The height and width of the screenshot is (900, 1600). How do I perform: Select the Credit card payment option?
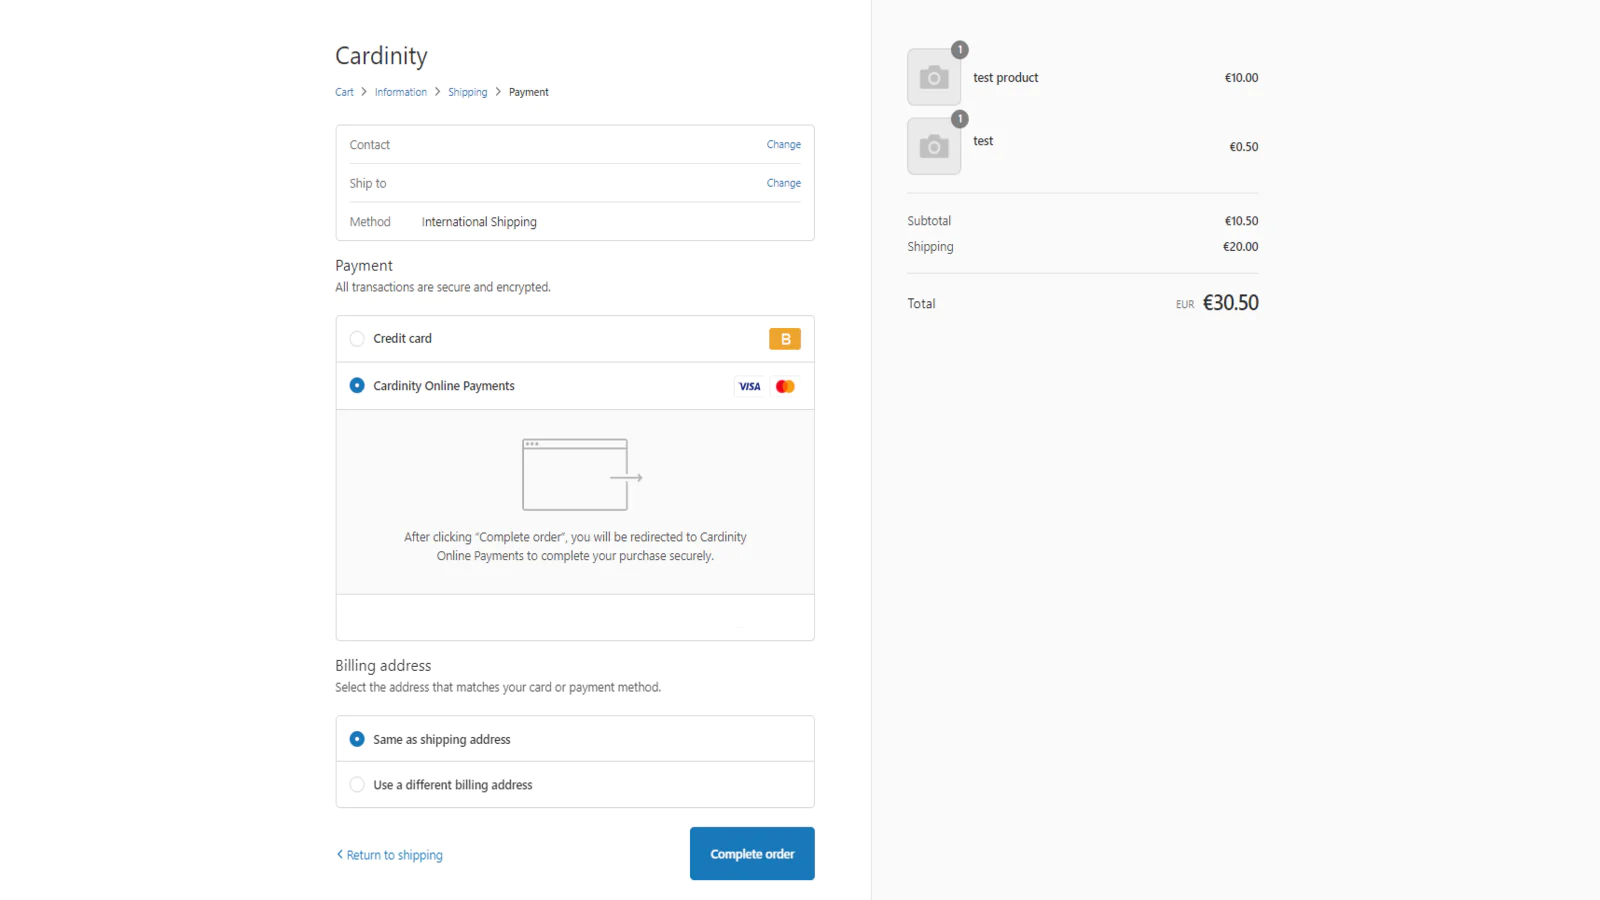[x=357, y=339]
